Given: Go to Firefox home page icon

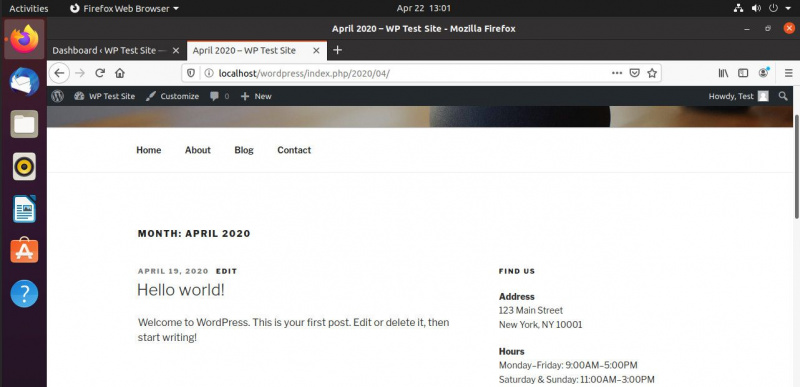Looking at the screenshot, I should 120,73.
